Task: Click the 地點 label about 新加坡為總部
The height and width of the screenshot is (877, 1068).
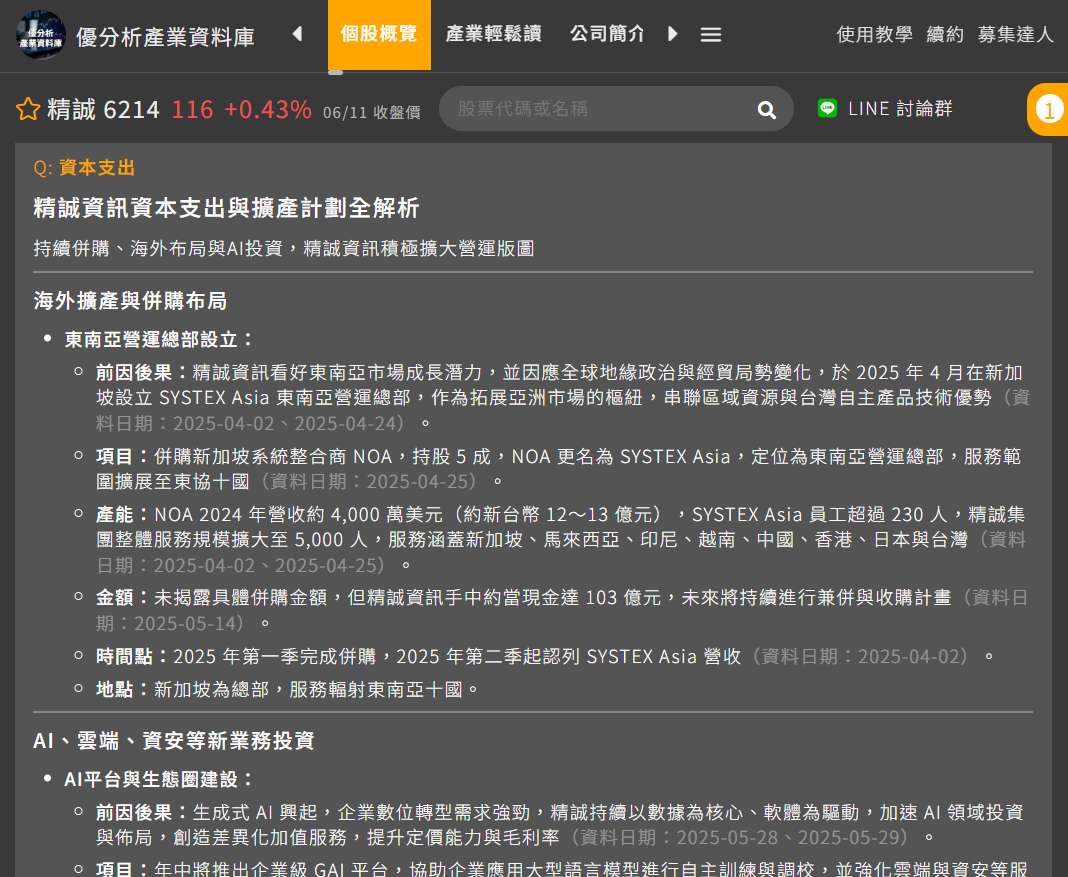Action: point(125,690)
